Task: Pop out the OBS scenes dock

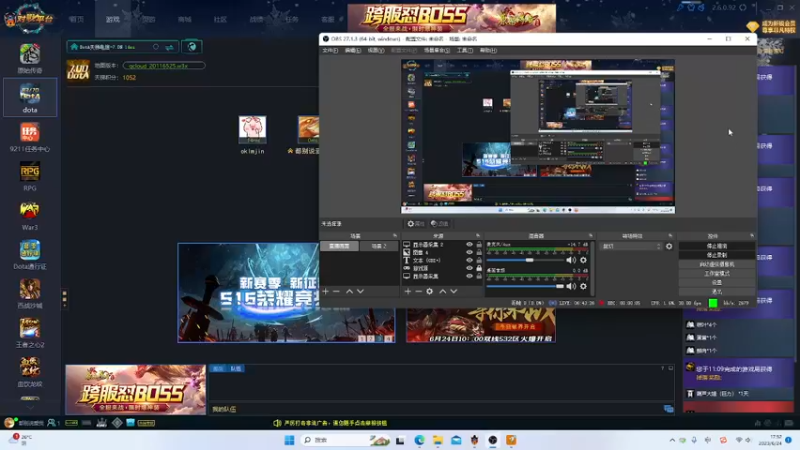Action: pos(395,236)
